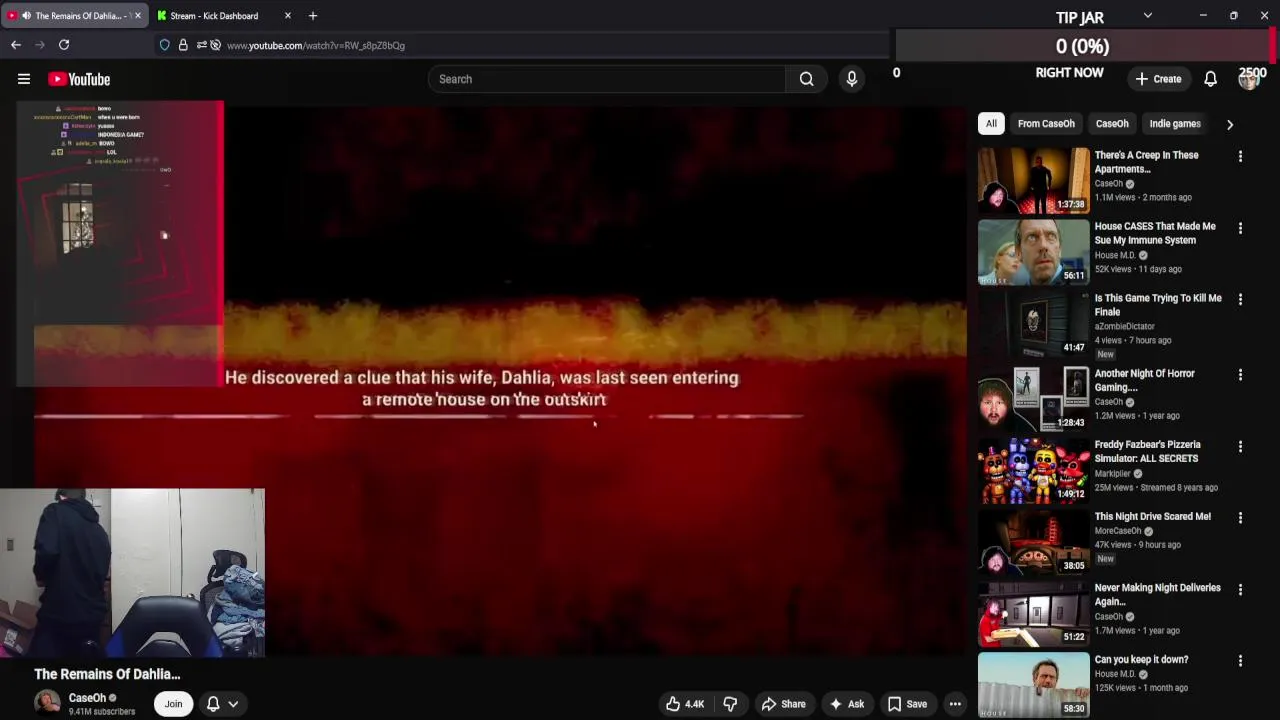Open more actions three-dot menu under video

(x=955, y=704)
